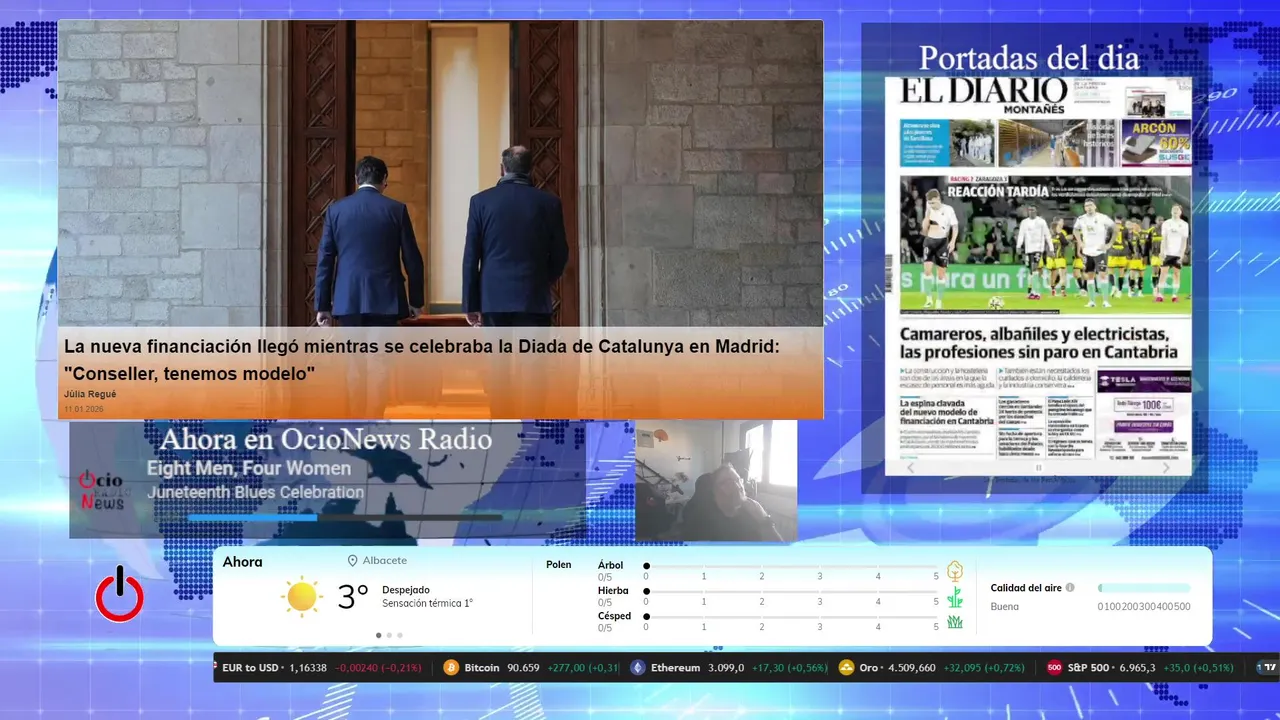Image resolution: width=1280 pixels, height=720 pixels.
Task: Click the EUR to USD rate 1,16338
Action: pos(308,668)
